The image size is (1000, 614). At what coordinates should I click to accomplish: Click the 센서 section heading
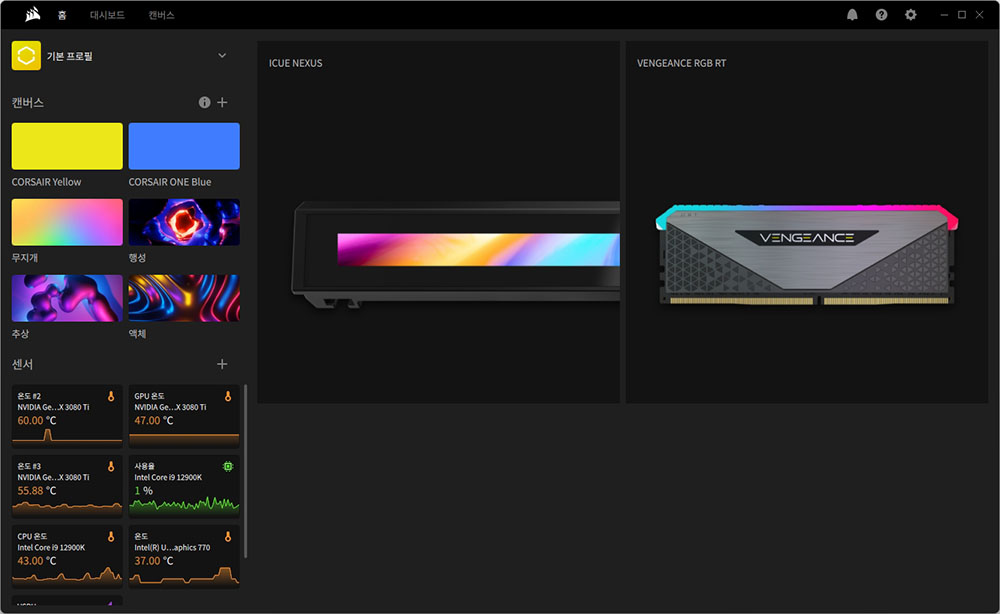tap(22, 364)
